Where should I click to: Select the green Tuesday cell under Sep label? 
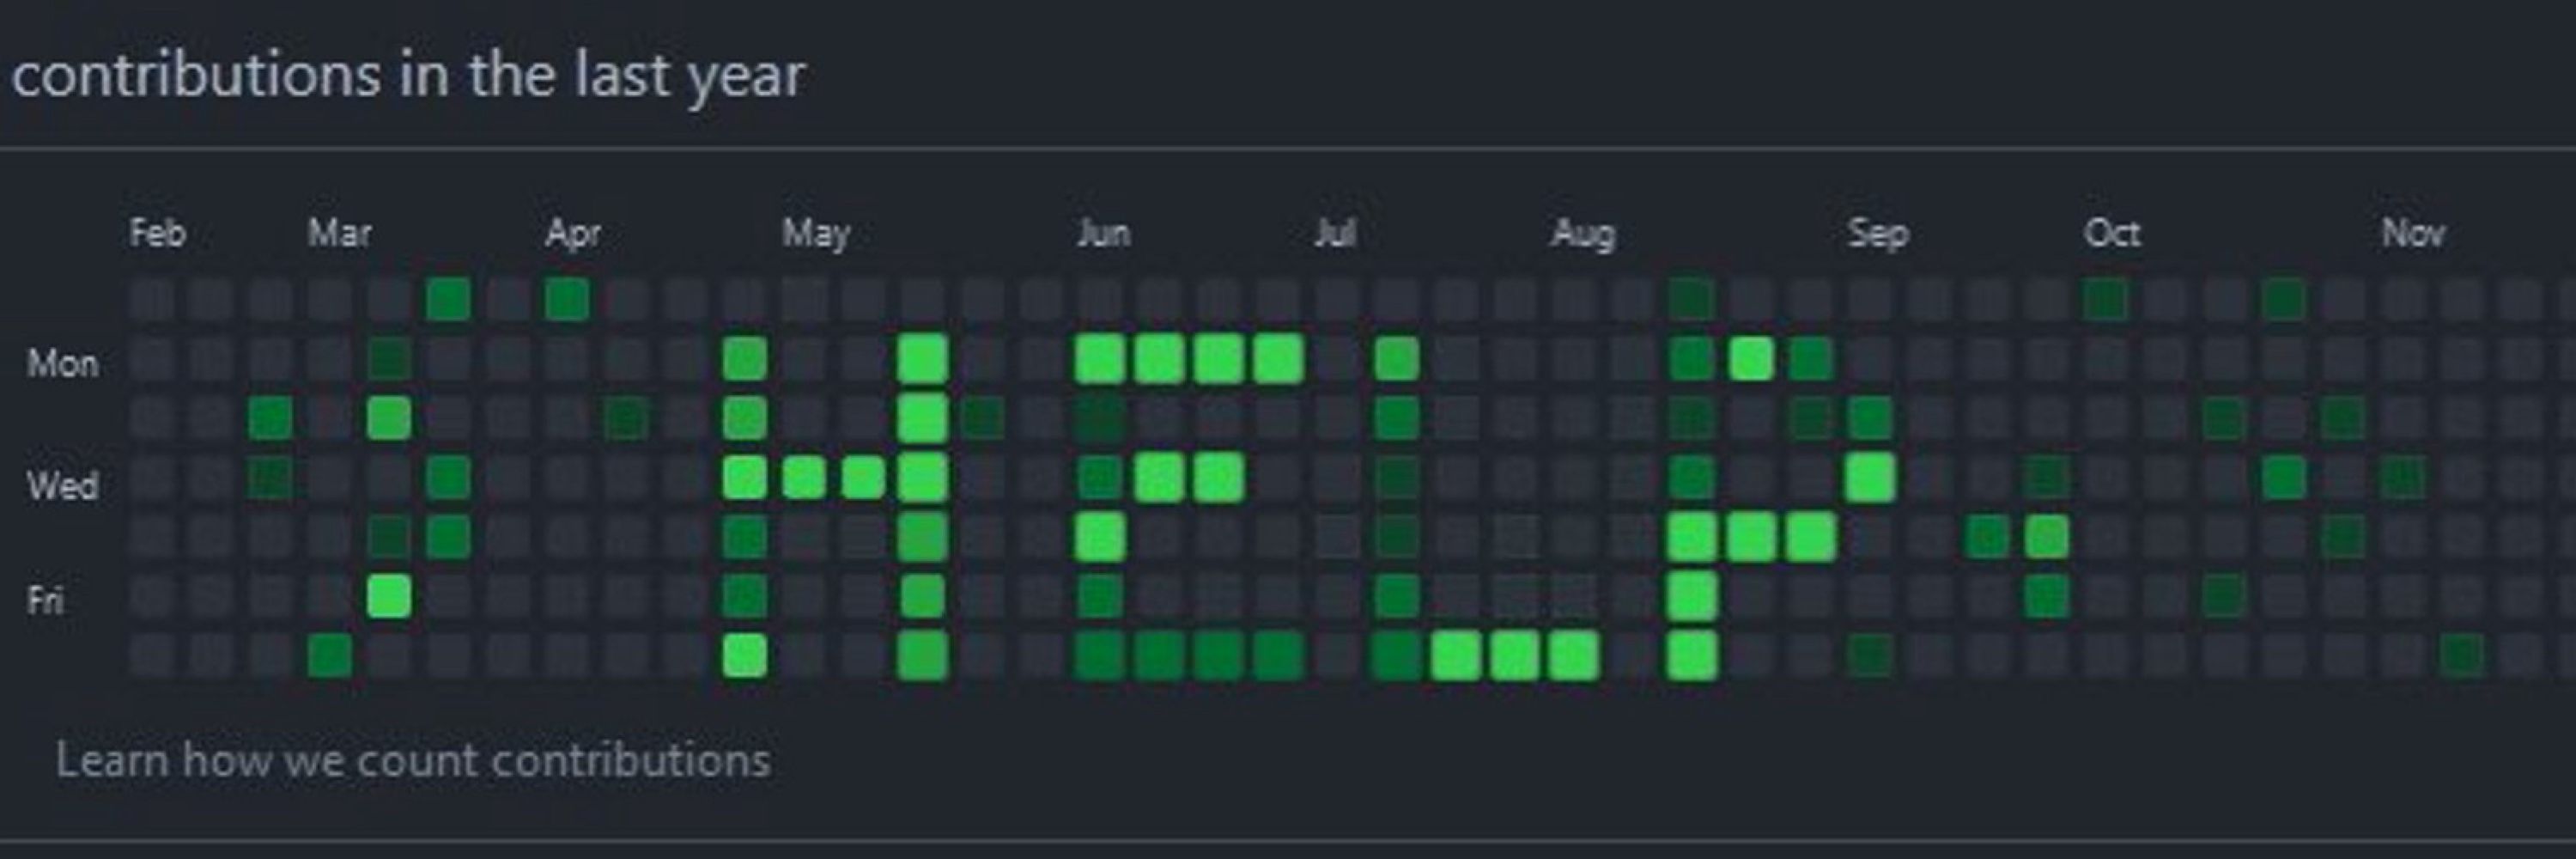1870,418
